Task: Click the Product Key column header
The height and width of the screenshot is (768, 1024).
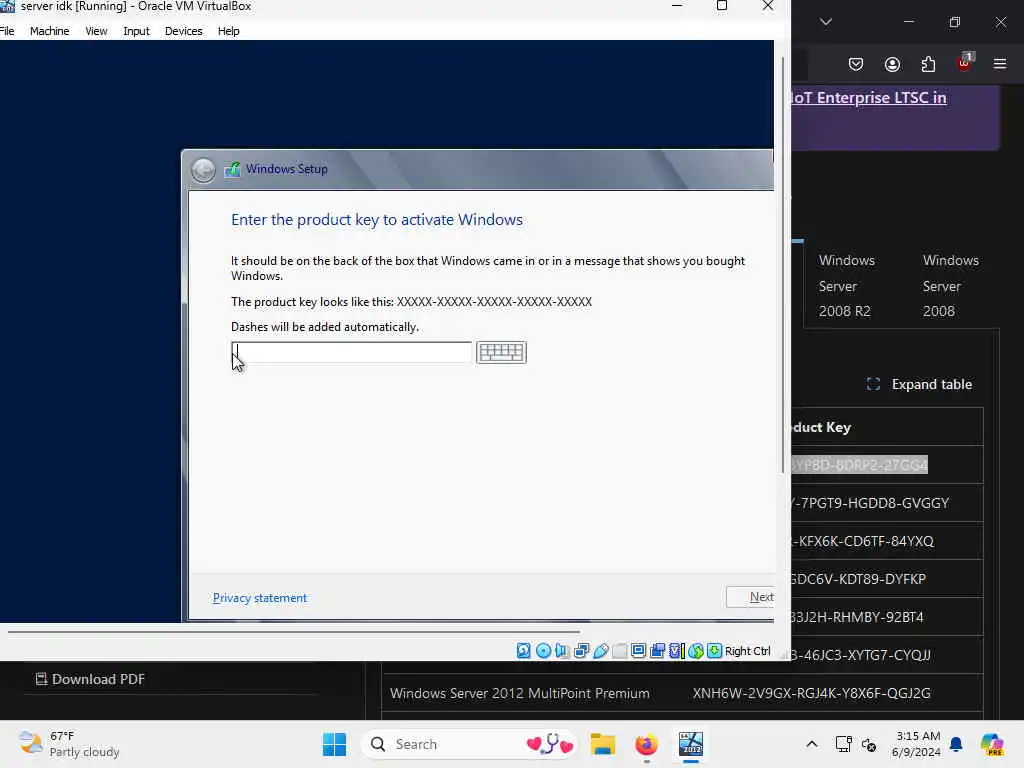Action: (x=821, y=427)
